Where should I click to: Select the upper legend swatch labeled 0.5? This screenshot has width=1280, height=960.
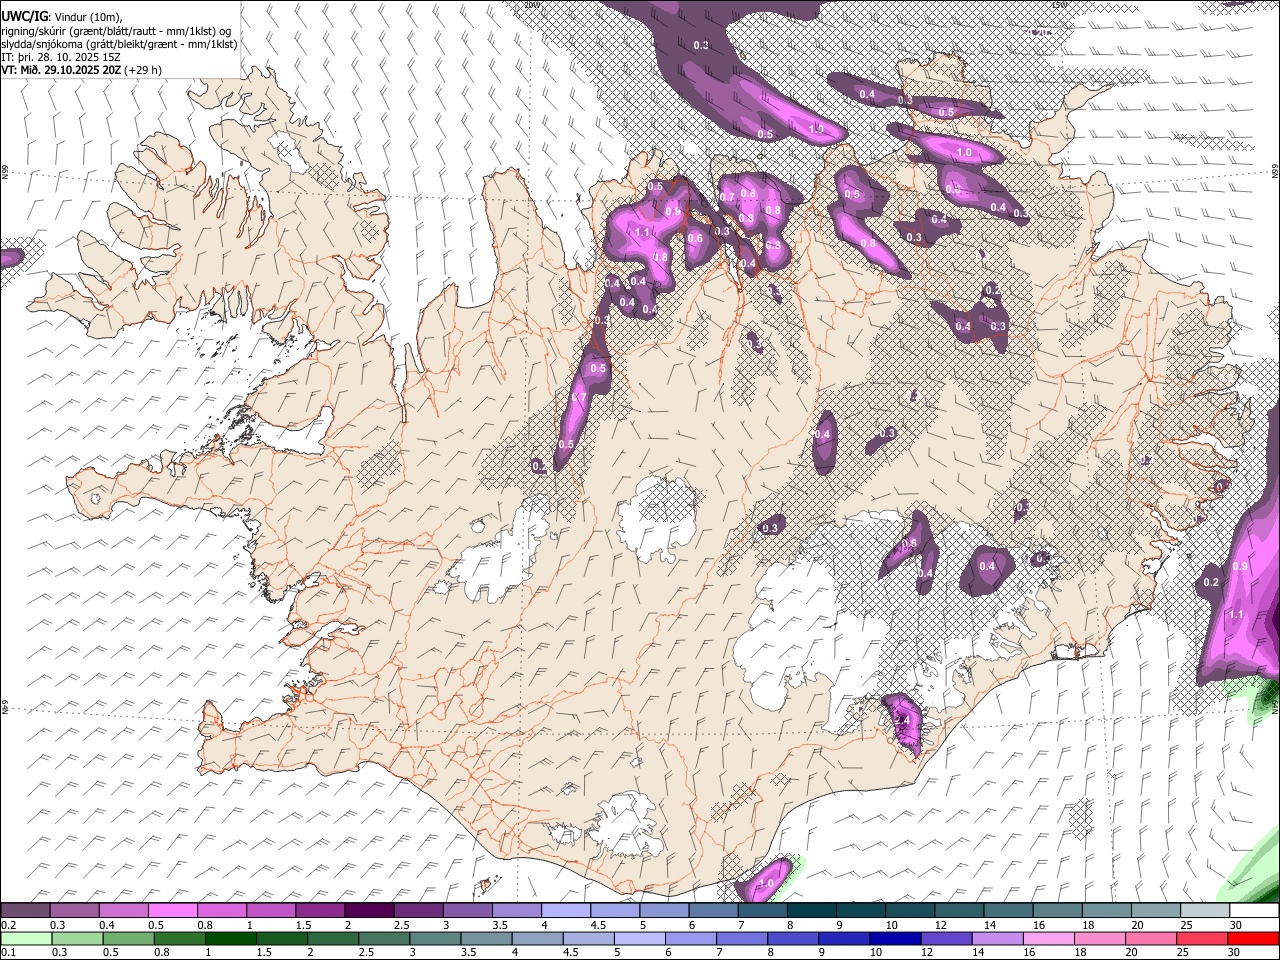coord(173,910)
